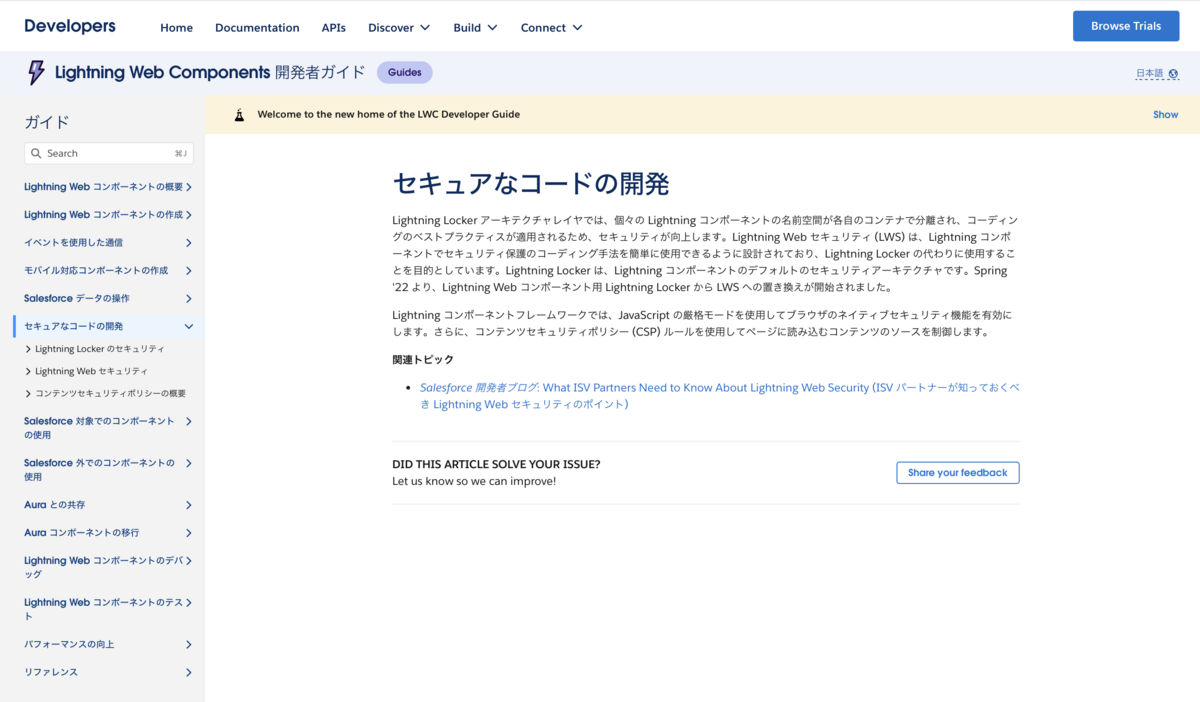This screenshot has height=702, width=1200.
Task: Click the Guides badge
Action: coord(405,72)
